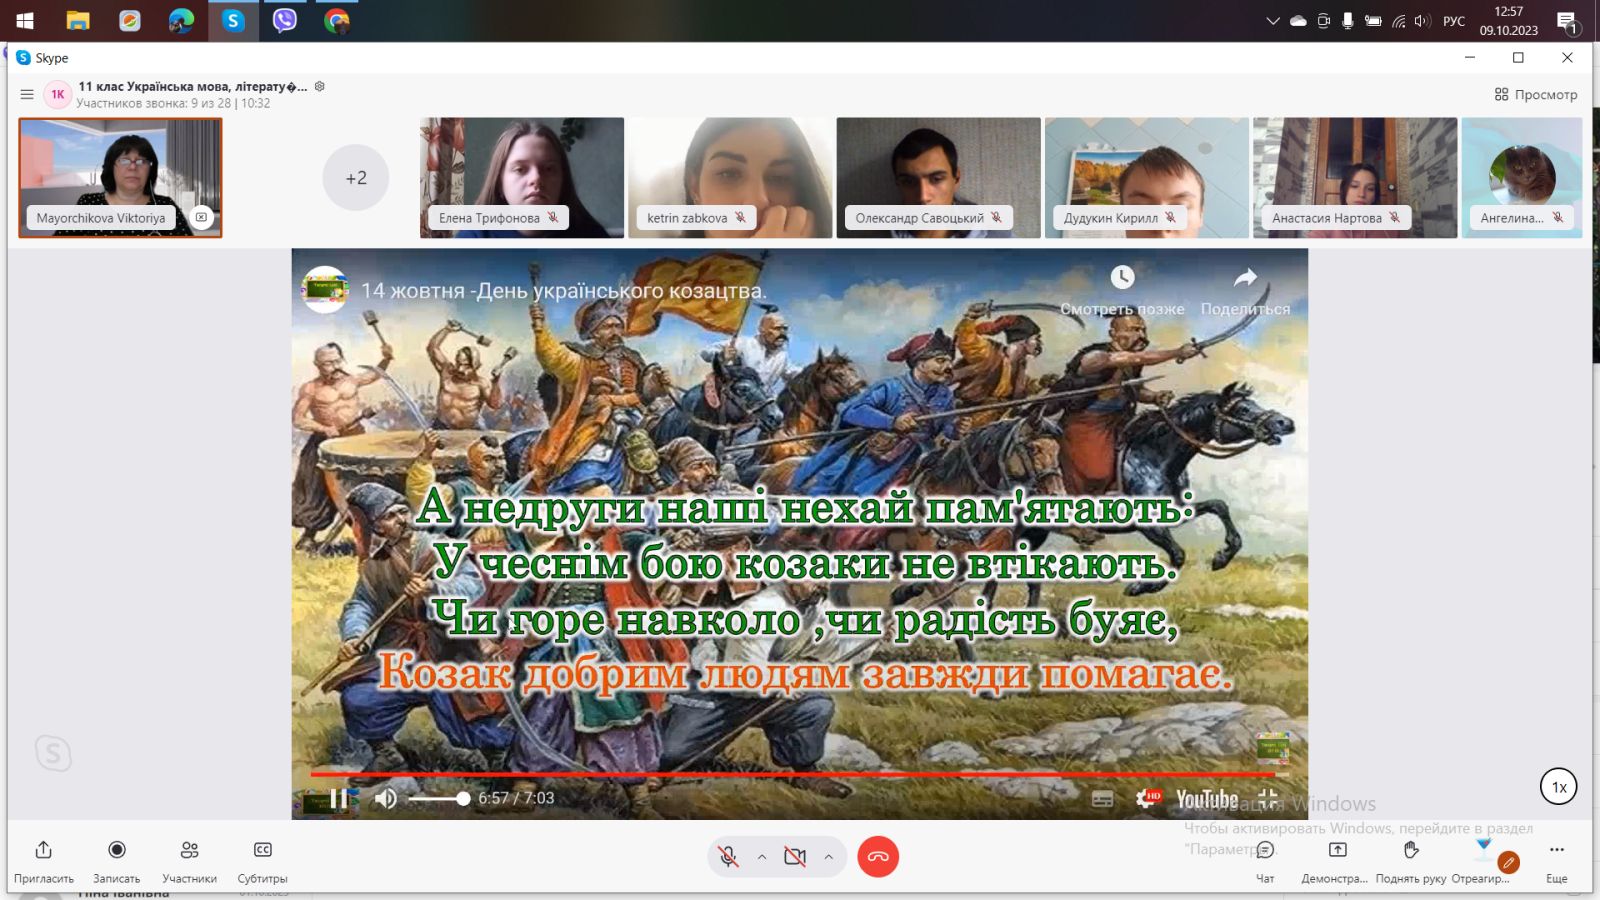Image resolution: width=1600 pixels, height=900 pixels.
Task: Click the YouTube volume speaker icon
Action: [x=386, y=798]
